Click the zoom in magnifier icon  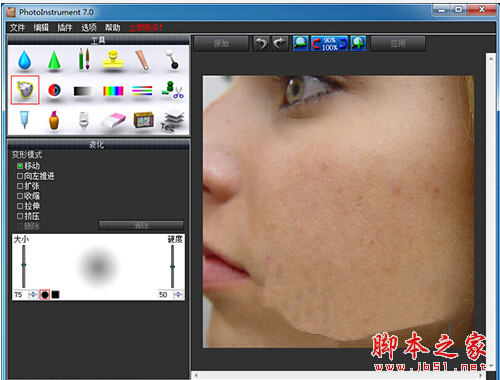358,43
